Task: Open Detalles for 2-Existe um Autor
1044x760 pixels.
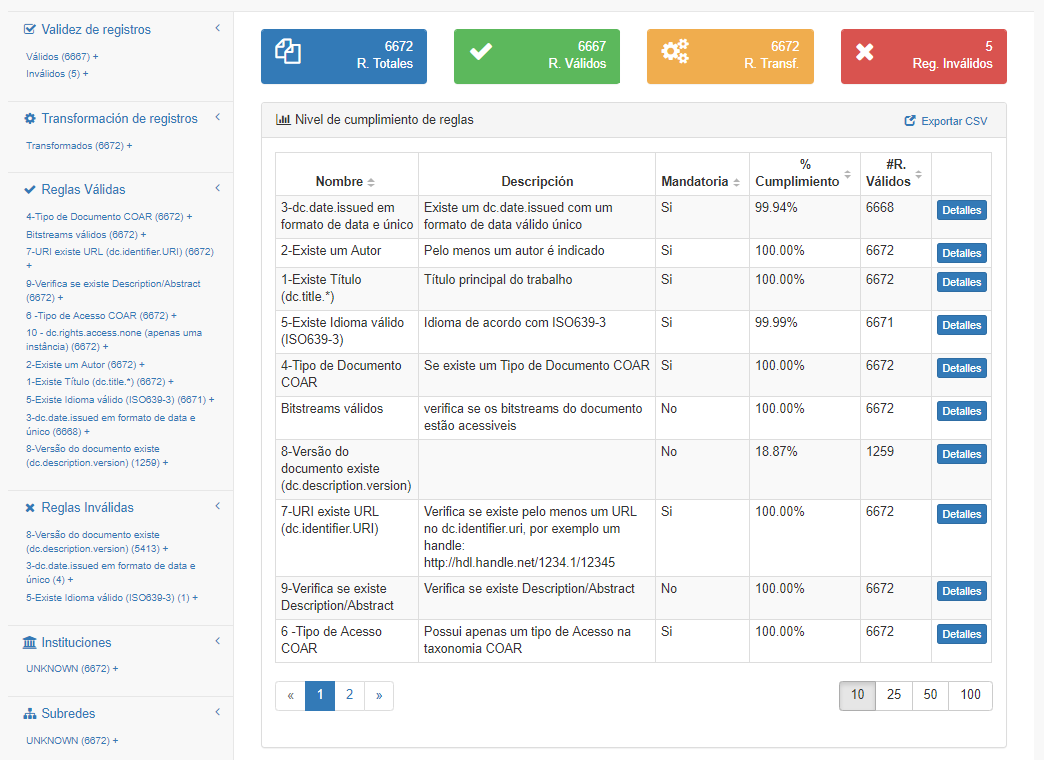Action: (961, 253)
